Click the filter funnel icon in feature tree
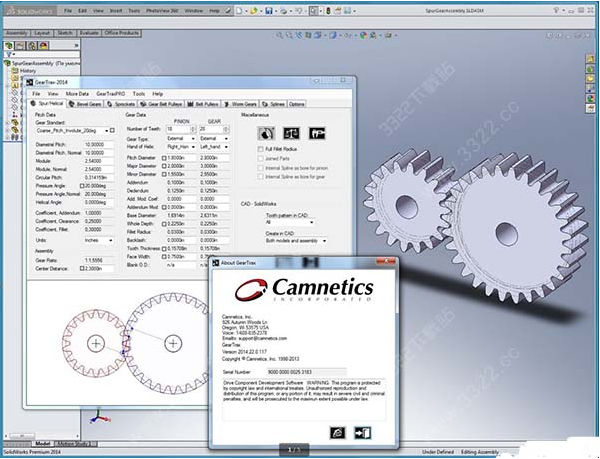The height and width of the screenshot is (459, 600). point(9,54)
